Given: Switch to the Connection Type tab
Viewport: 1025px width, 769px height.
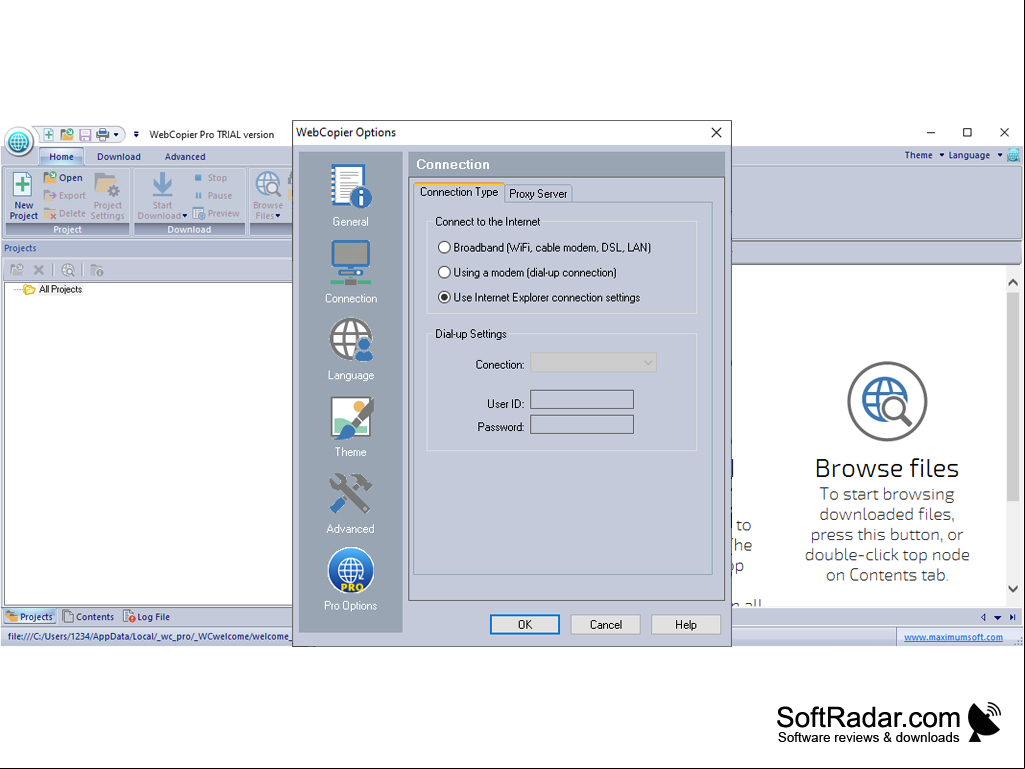Looking at the screenshot, I should click(459, 192).
